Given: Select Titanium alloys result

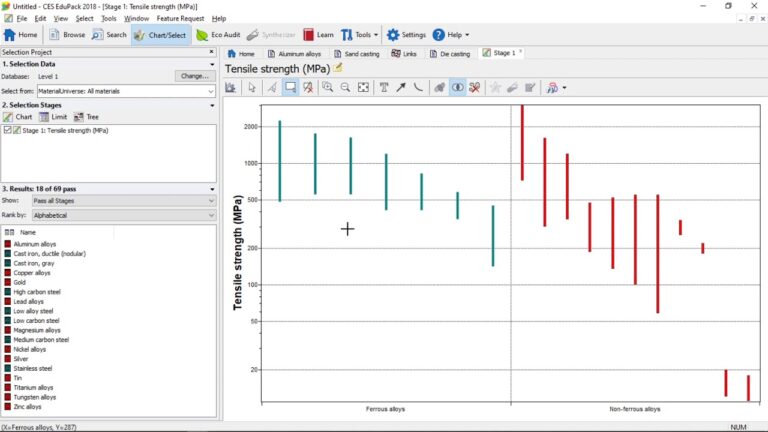Looking at the screenshot, I should (33, 387).
